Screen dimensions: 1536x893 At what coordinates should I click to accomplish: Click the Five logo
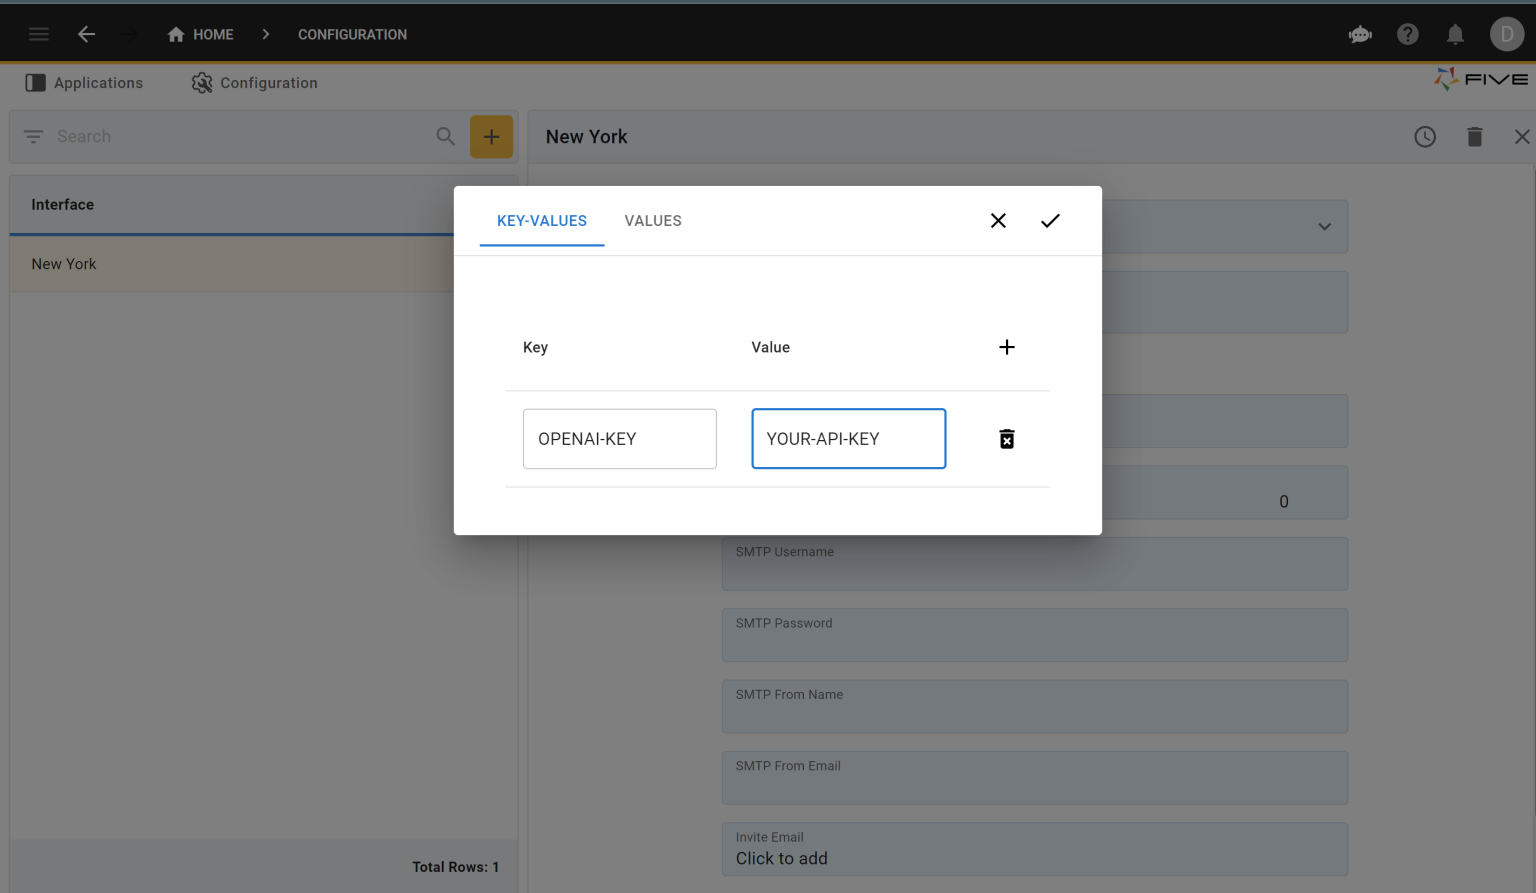pos(1481,79)
